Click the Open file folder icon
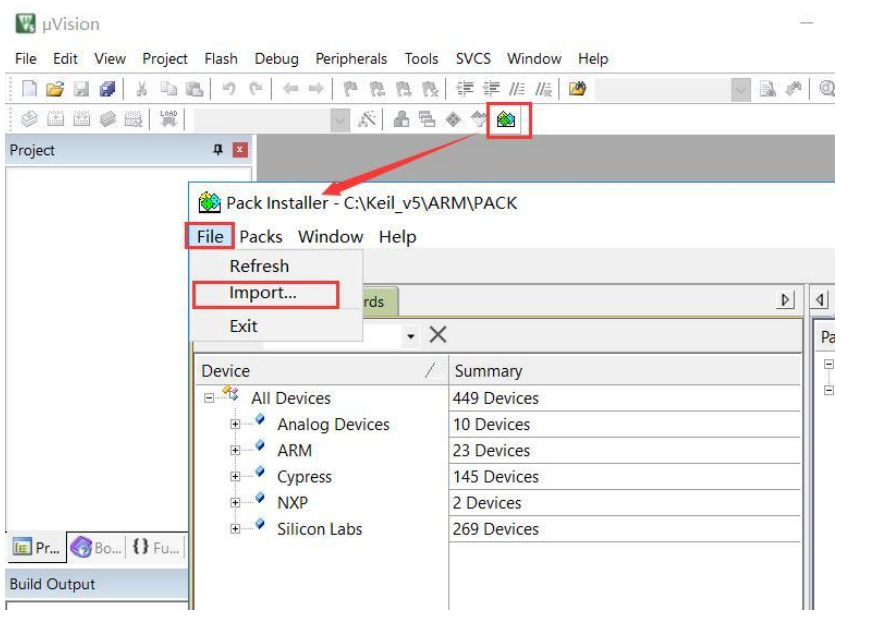Image resolution: width=874 pixels, height=618 pixels. pos(55,89)
